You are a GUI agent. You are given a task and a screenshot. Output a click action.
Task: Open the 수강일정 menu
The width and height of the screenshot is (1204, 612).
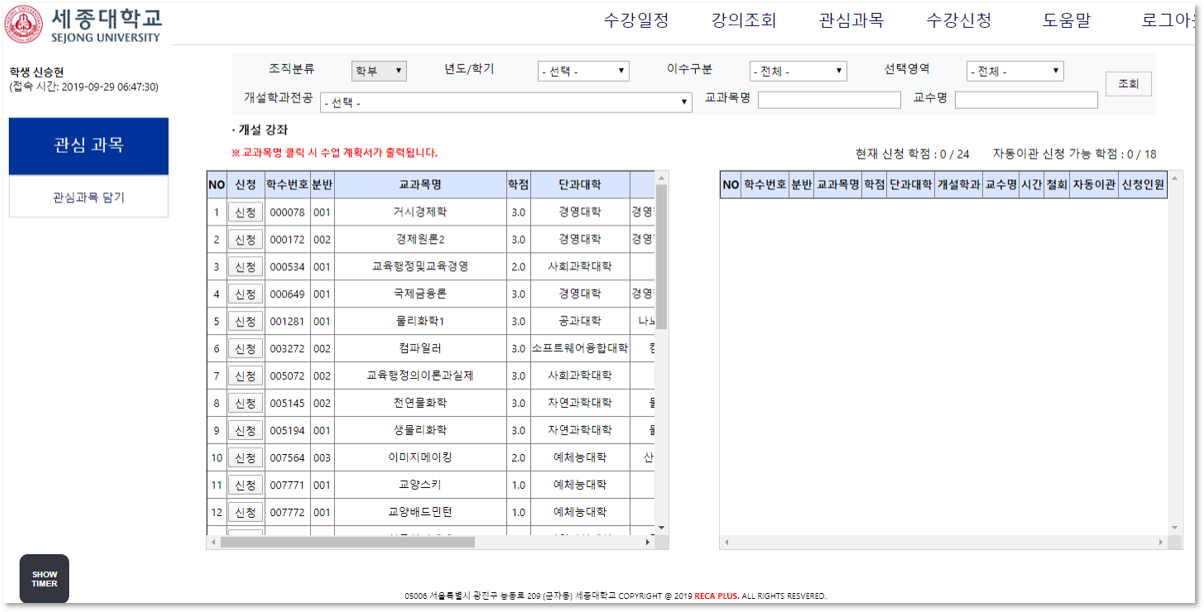coord(636,20)
